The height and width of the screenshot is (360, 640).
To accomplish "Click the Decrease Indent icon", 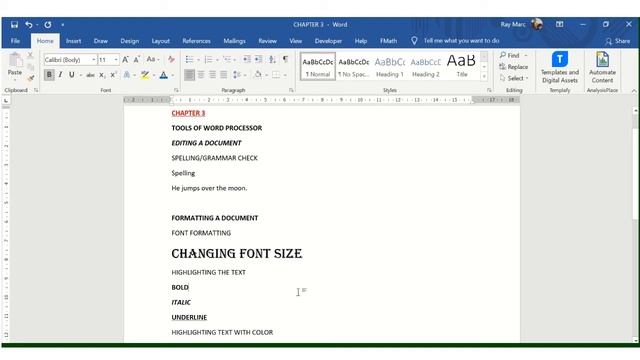I will [247, 60].
